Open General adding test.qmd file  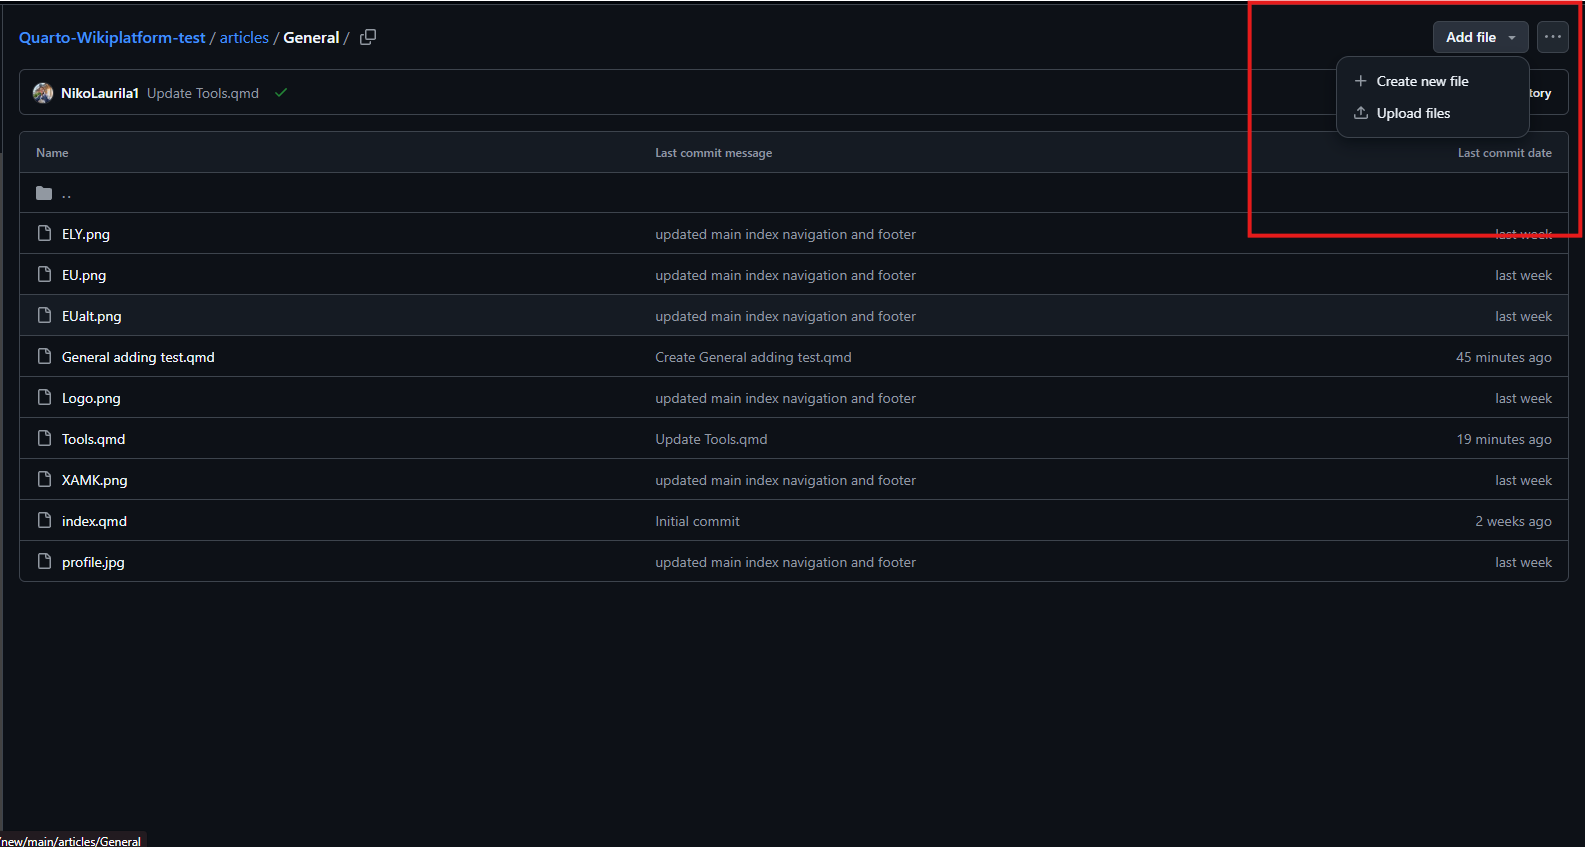(x=138, y=357)
